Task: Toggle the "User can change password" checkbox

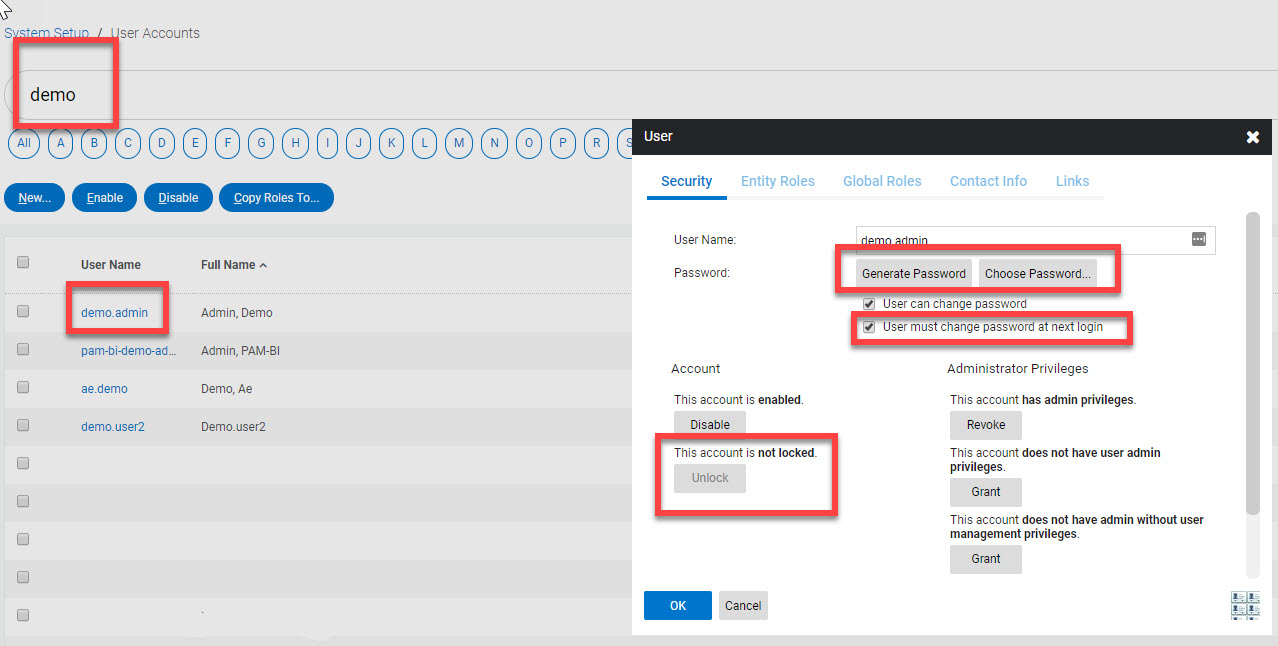Action: pyautogui.click(x=869, y=304)
